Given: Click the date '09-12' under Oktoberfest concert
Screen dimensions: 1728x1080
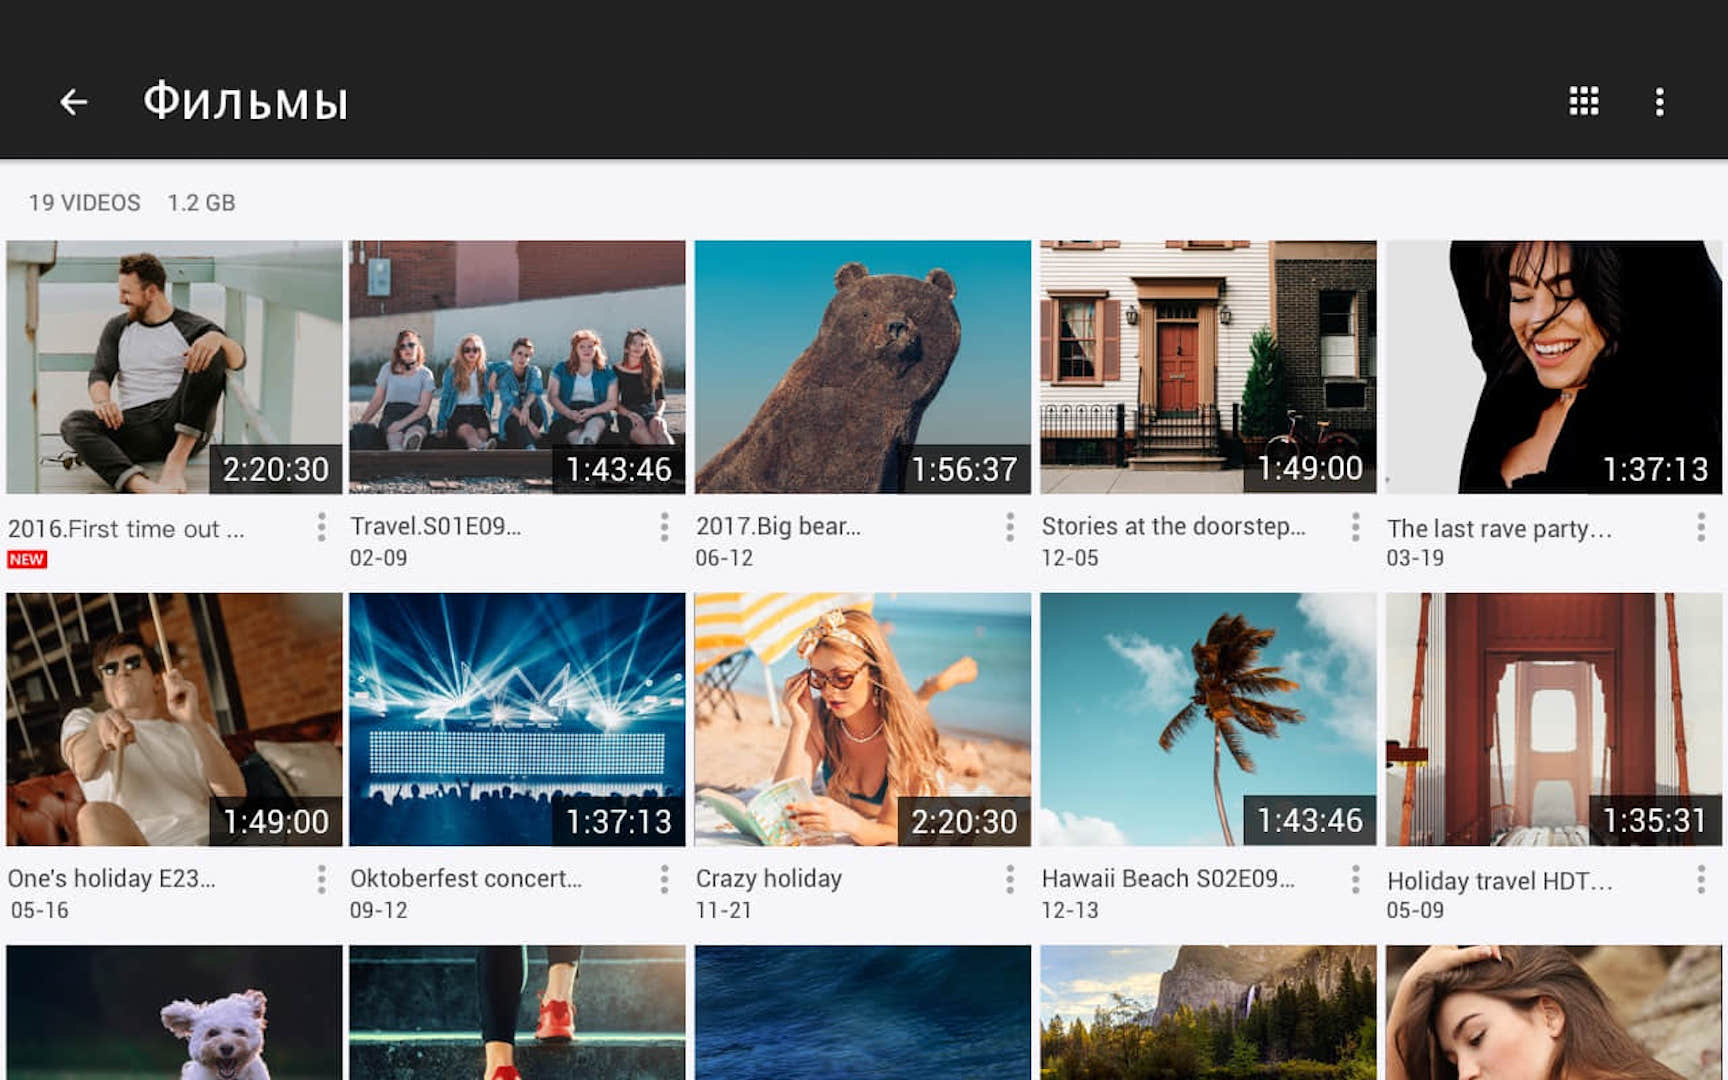Looking at the screenshot, I should (x=378, y=910).
